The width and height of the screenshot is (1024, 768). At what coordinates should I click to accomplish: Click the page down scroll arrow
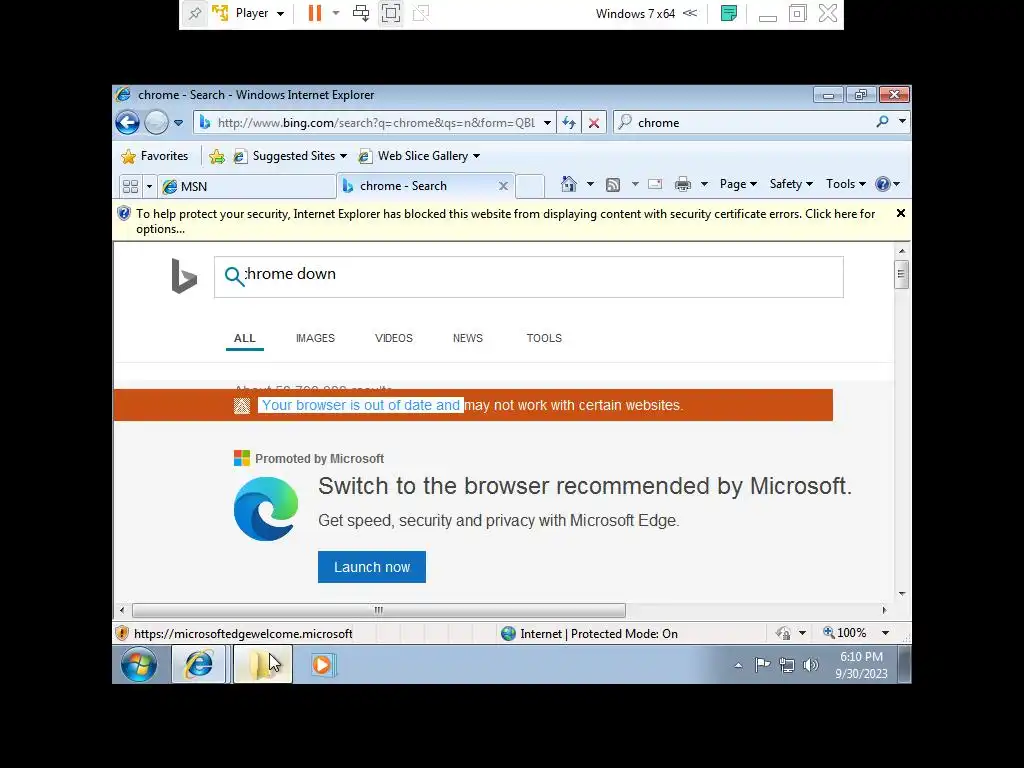902,593
